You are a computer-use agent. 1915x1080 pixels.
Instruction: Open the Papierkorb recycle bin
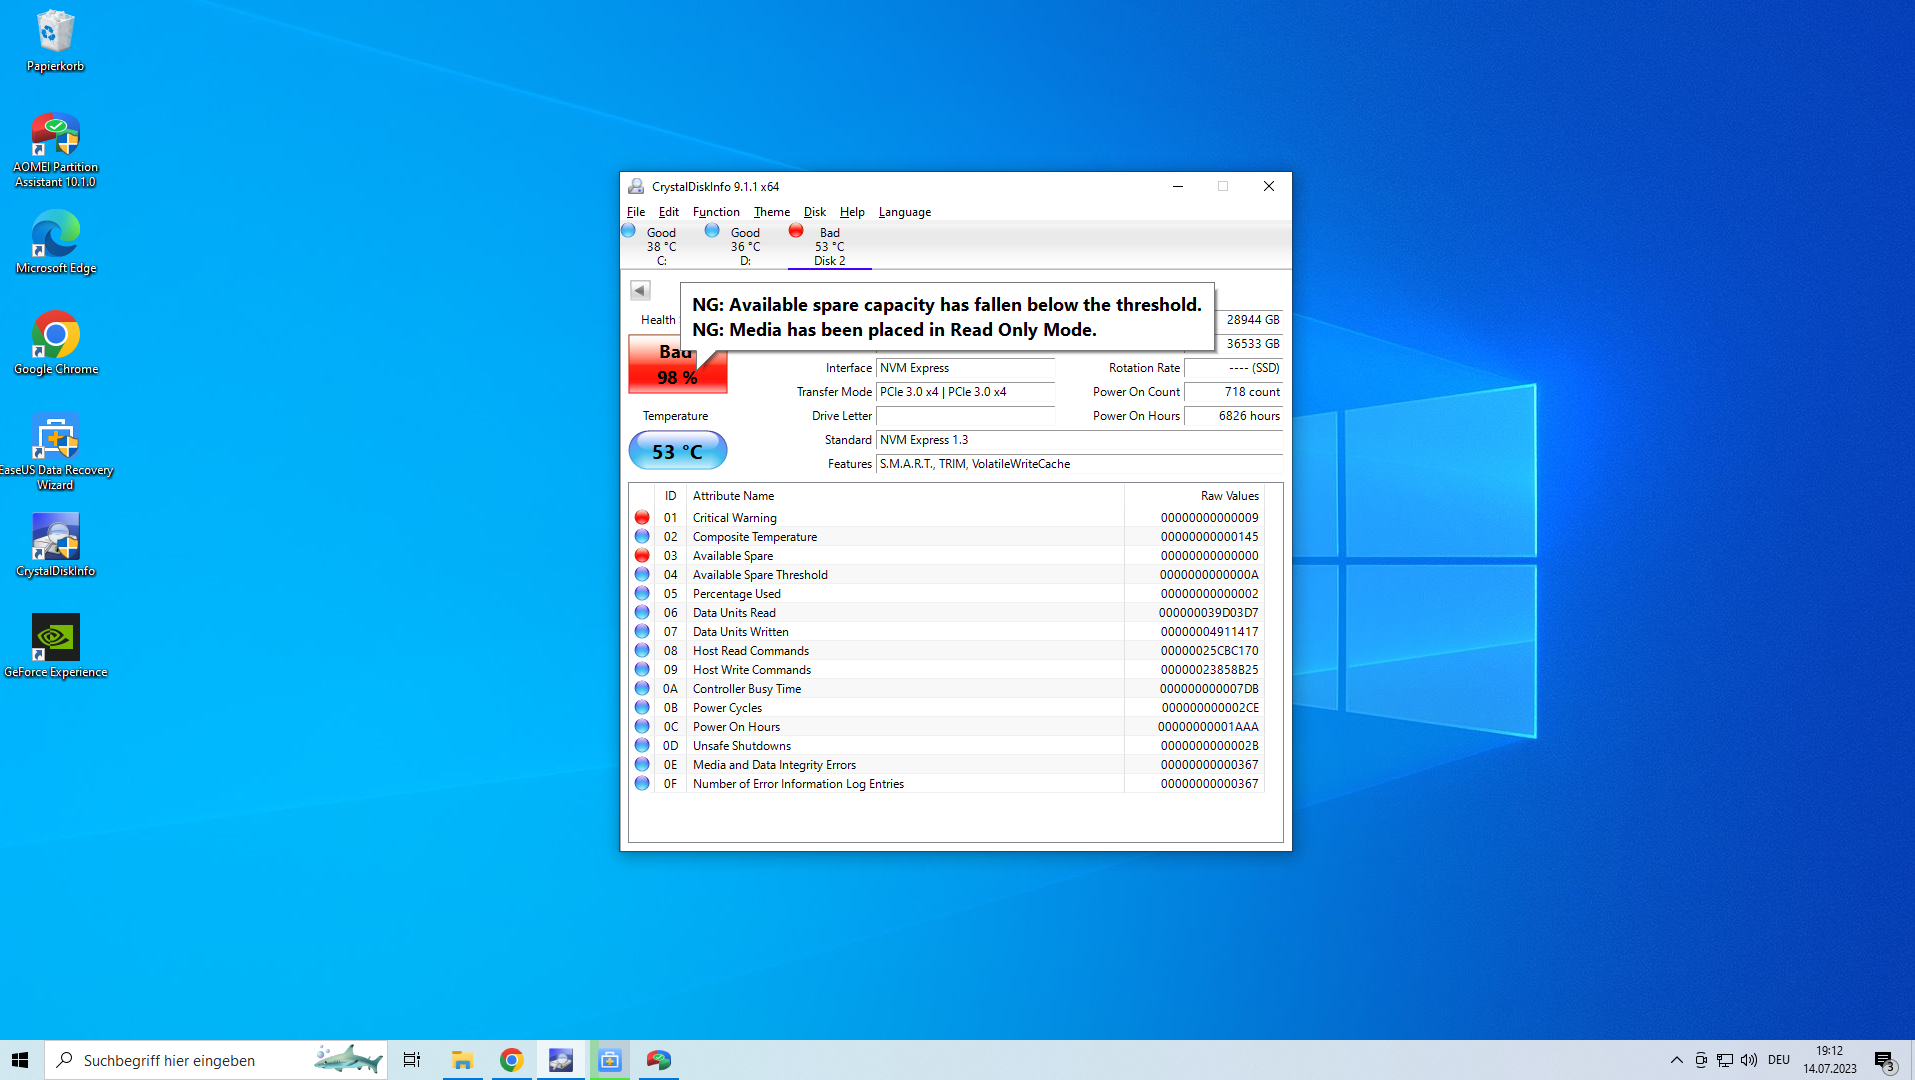tap(55, 30)
